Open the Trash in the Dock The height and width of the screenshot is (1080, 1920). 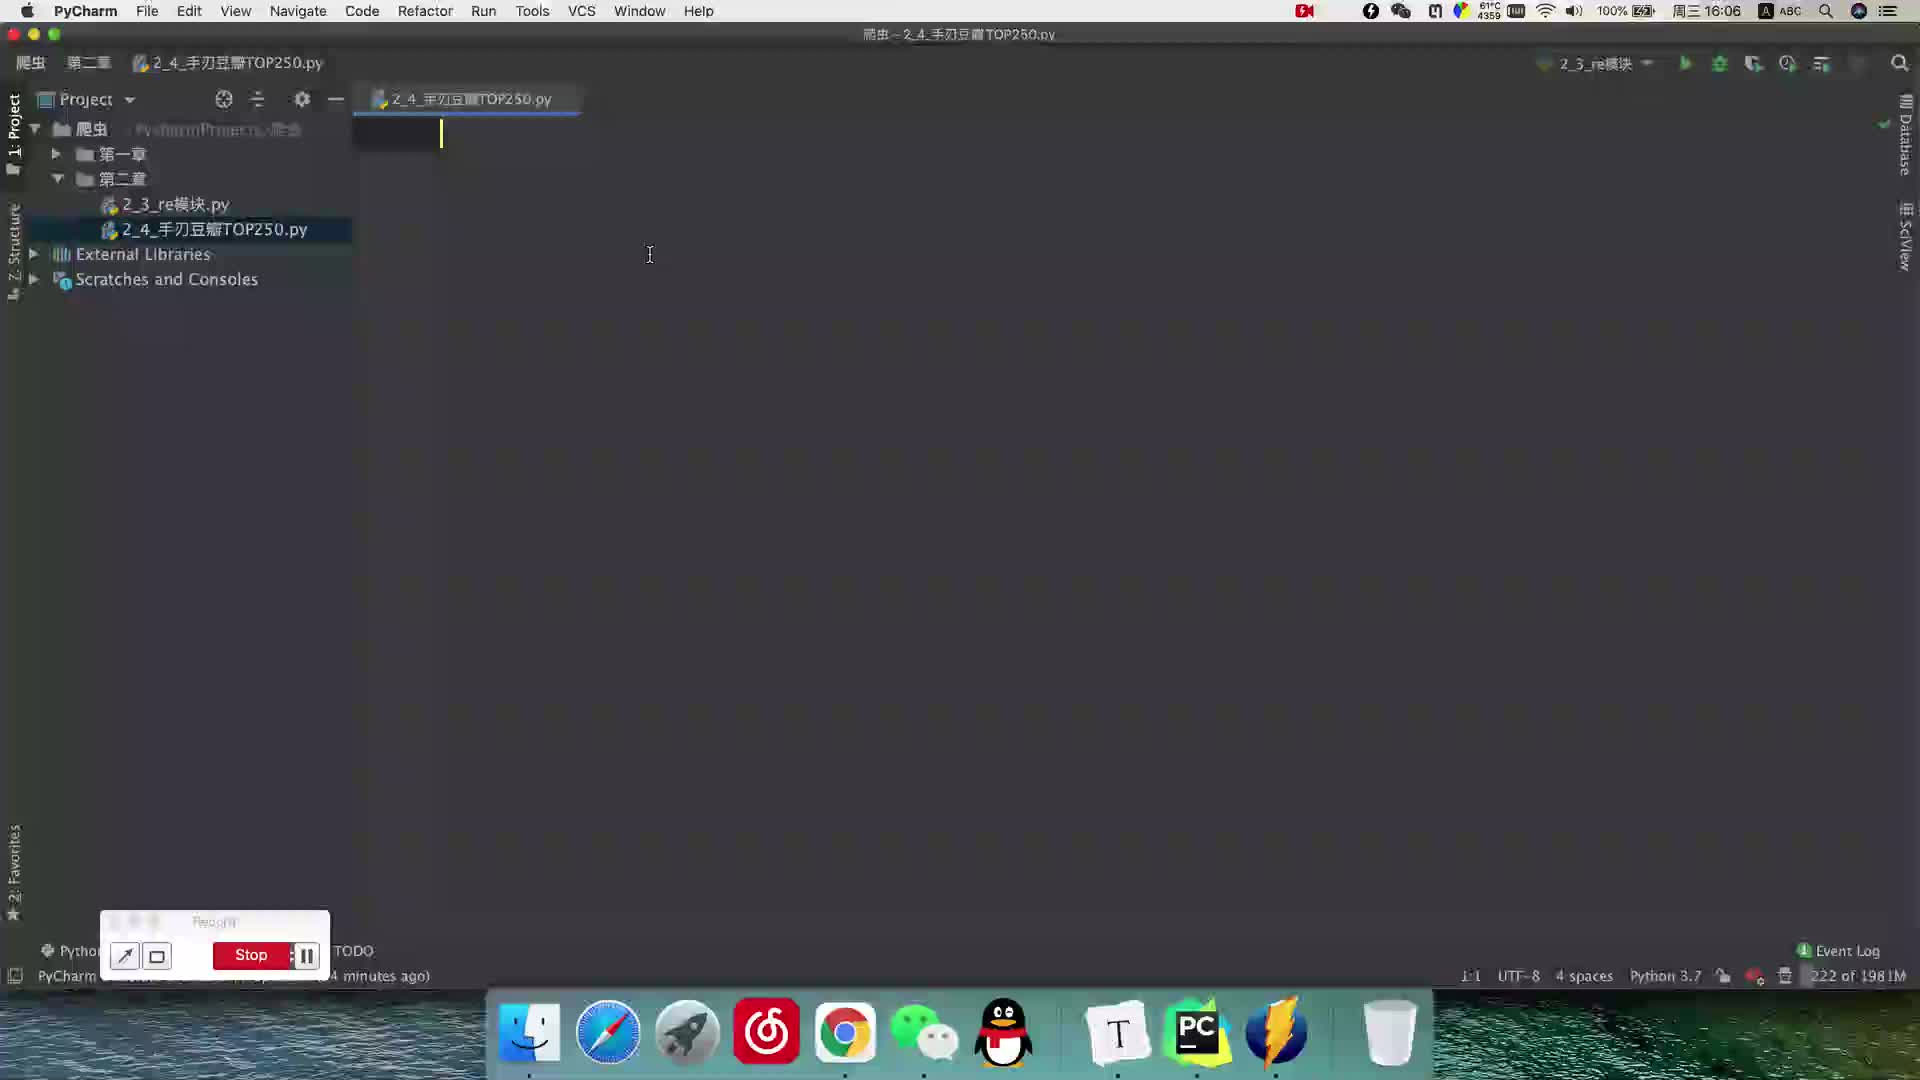1389,1032
